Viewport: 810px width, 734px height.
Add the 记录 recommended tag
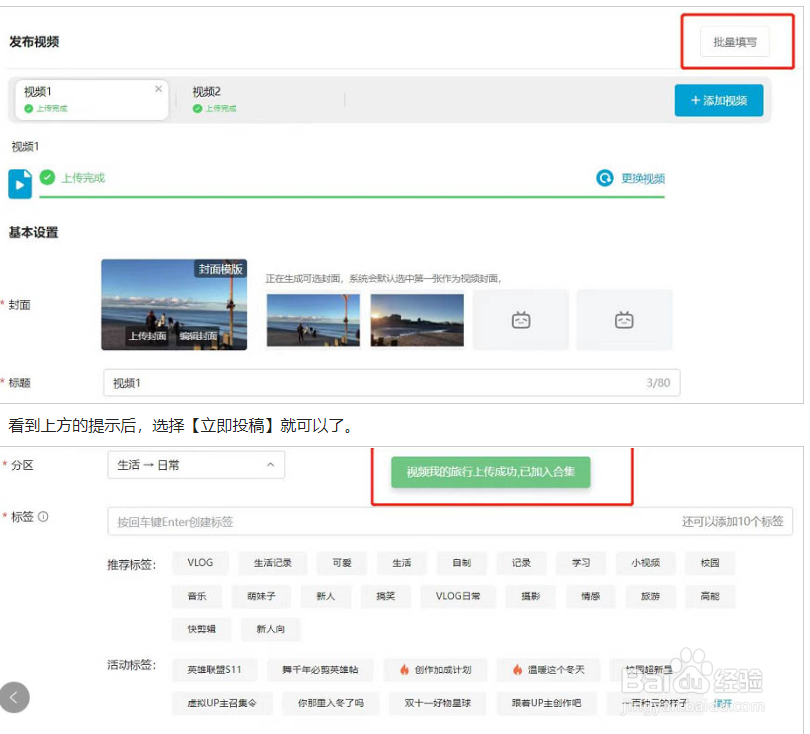[x=521, y=563]
